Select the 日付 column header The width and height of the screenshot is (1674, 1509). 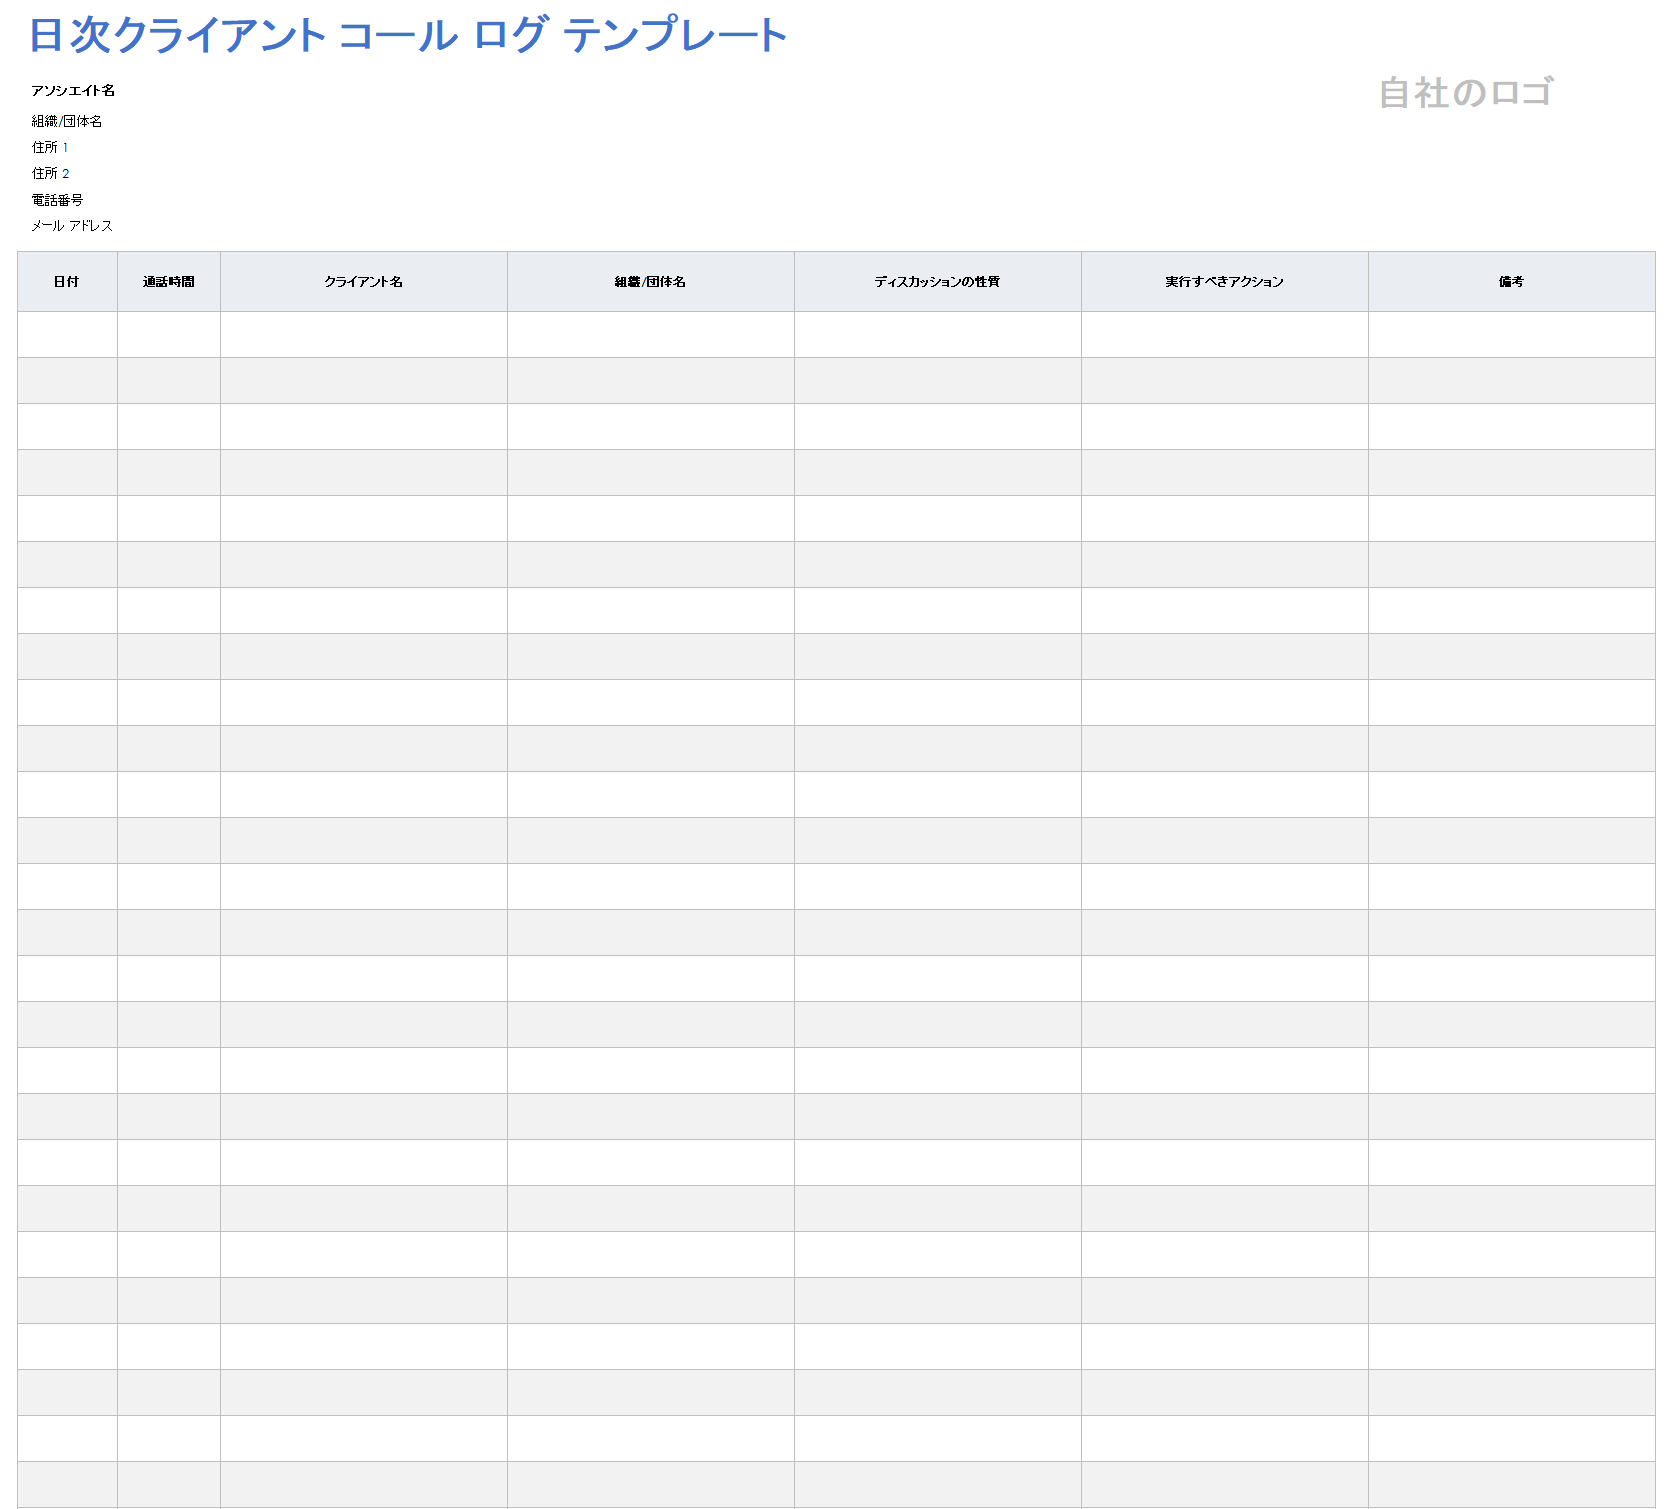(67, 282)
